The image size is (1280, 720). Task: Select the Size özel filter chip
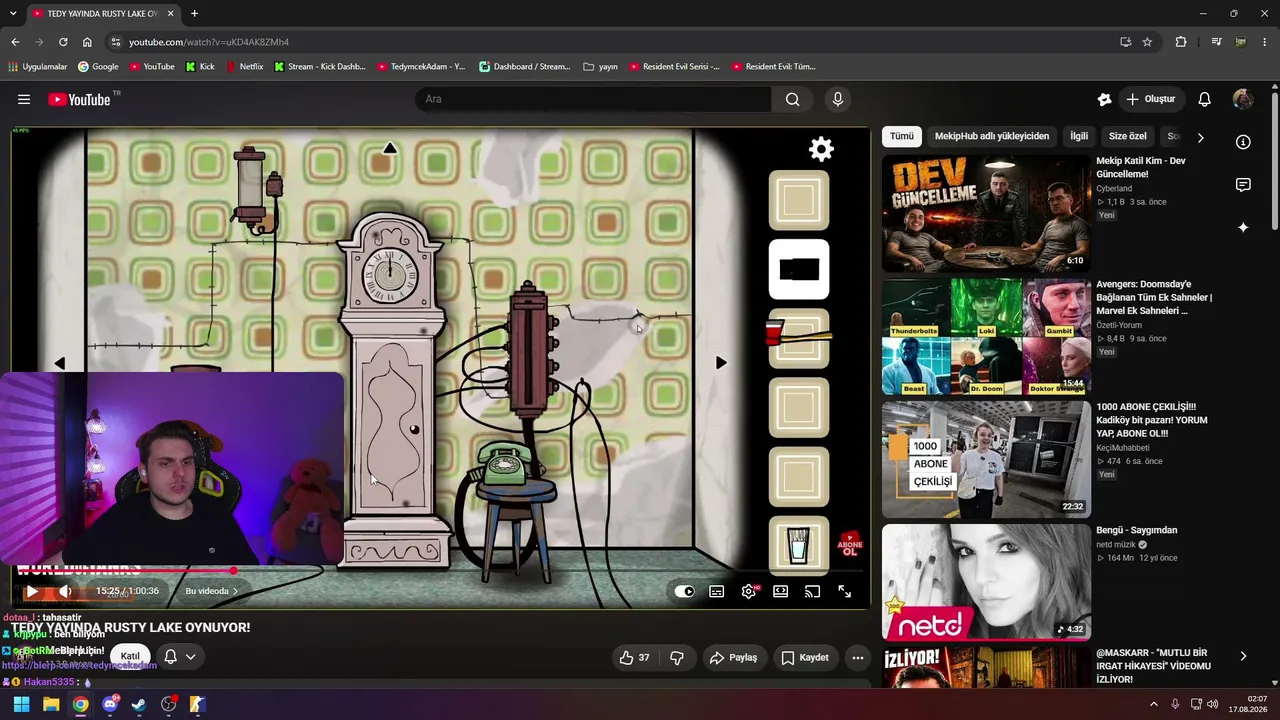(x=1128, y=136)
